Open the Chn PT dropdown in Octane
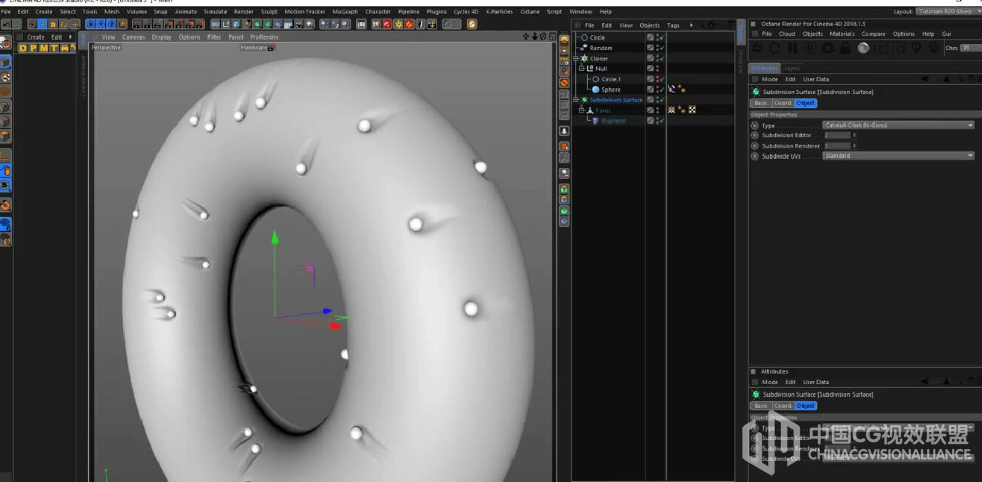The width and height of the screenshot is (982, 482). tap(971, 48)
